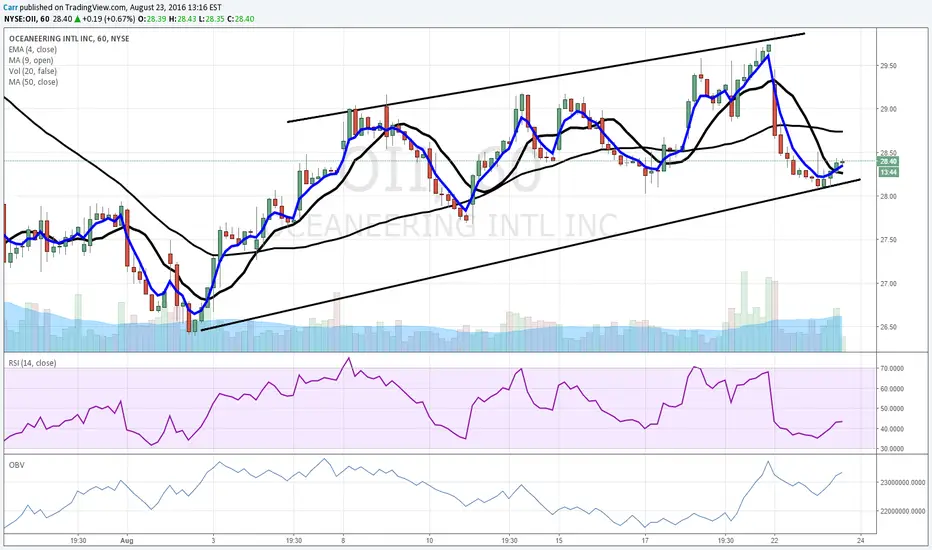
Task: Click the date label 24 on time axis
Action: (861, 540)
